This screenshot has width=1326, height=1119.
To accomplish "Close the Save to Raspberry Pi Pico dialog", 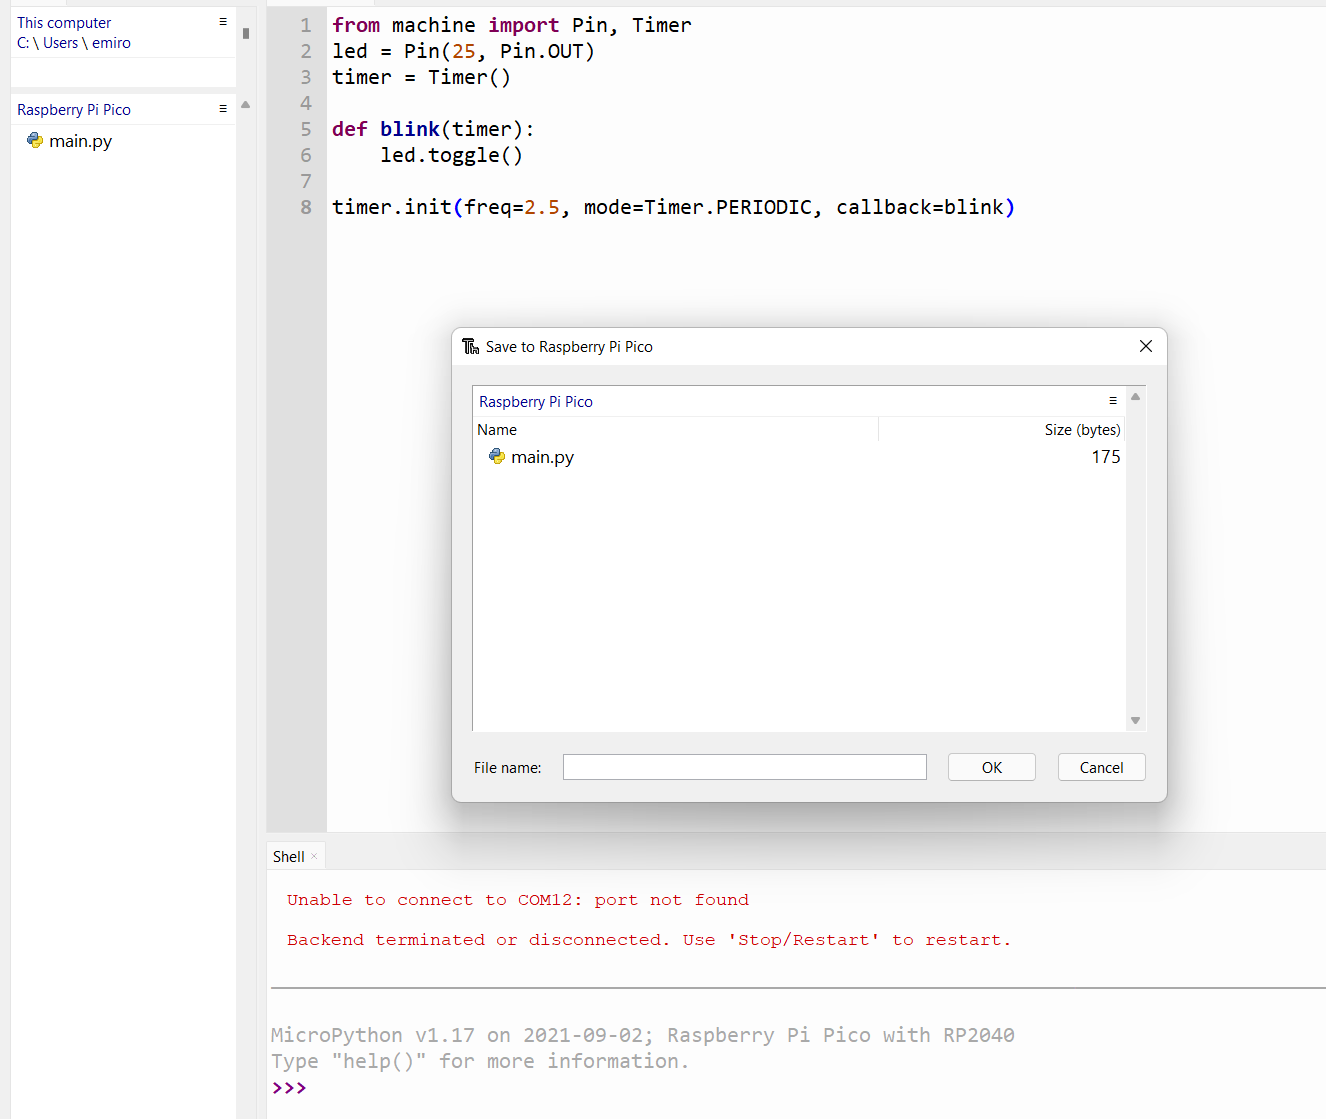I will point(1146,346).
